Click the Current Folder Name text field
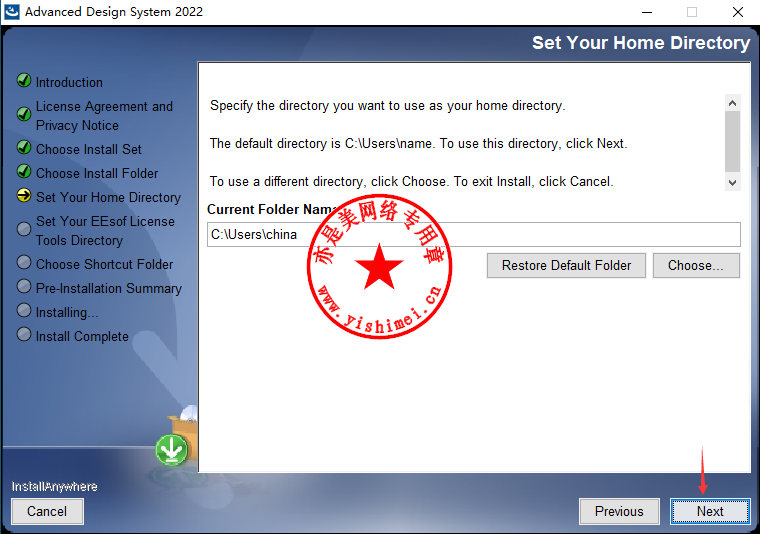 (473, 234)
